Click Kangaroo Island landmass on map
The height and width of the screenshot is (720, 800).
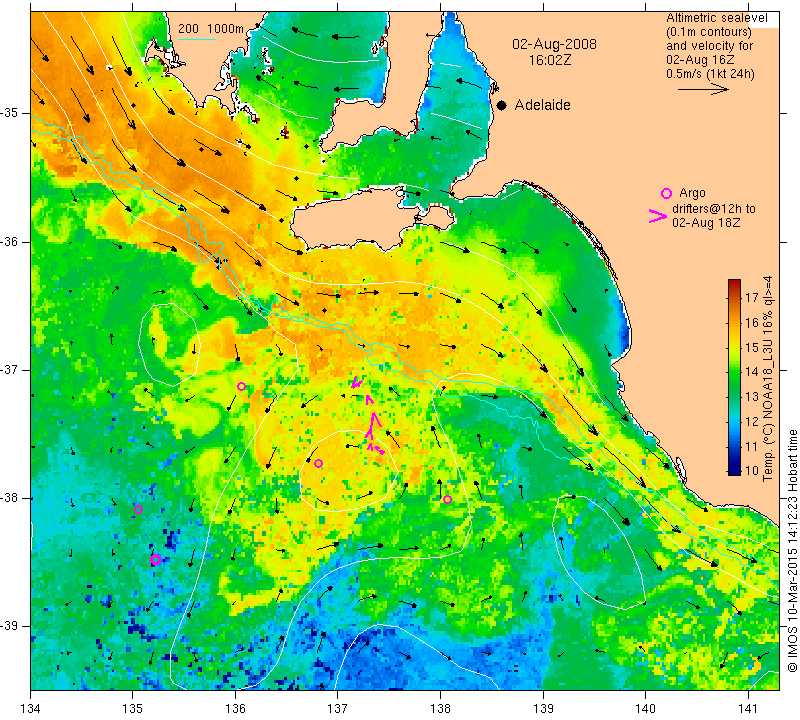coord(357,219)
